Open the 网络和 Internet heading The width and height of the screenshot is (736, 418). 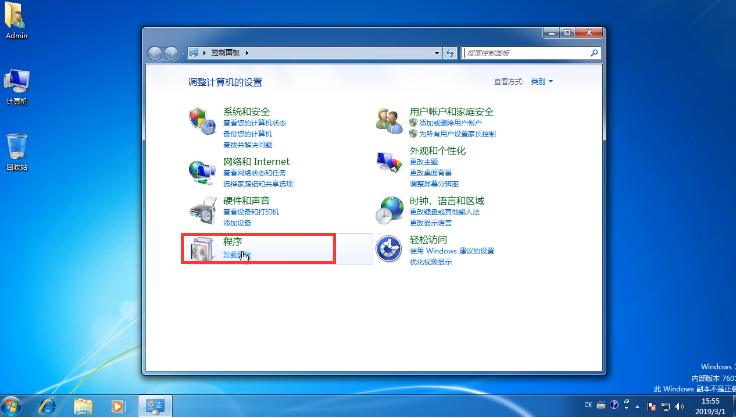[x=256, y=161]
